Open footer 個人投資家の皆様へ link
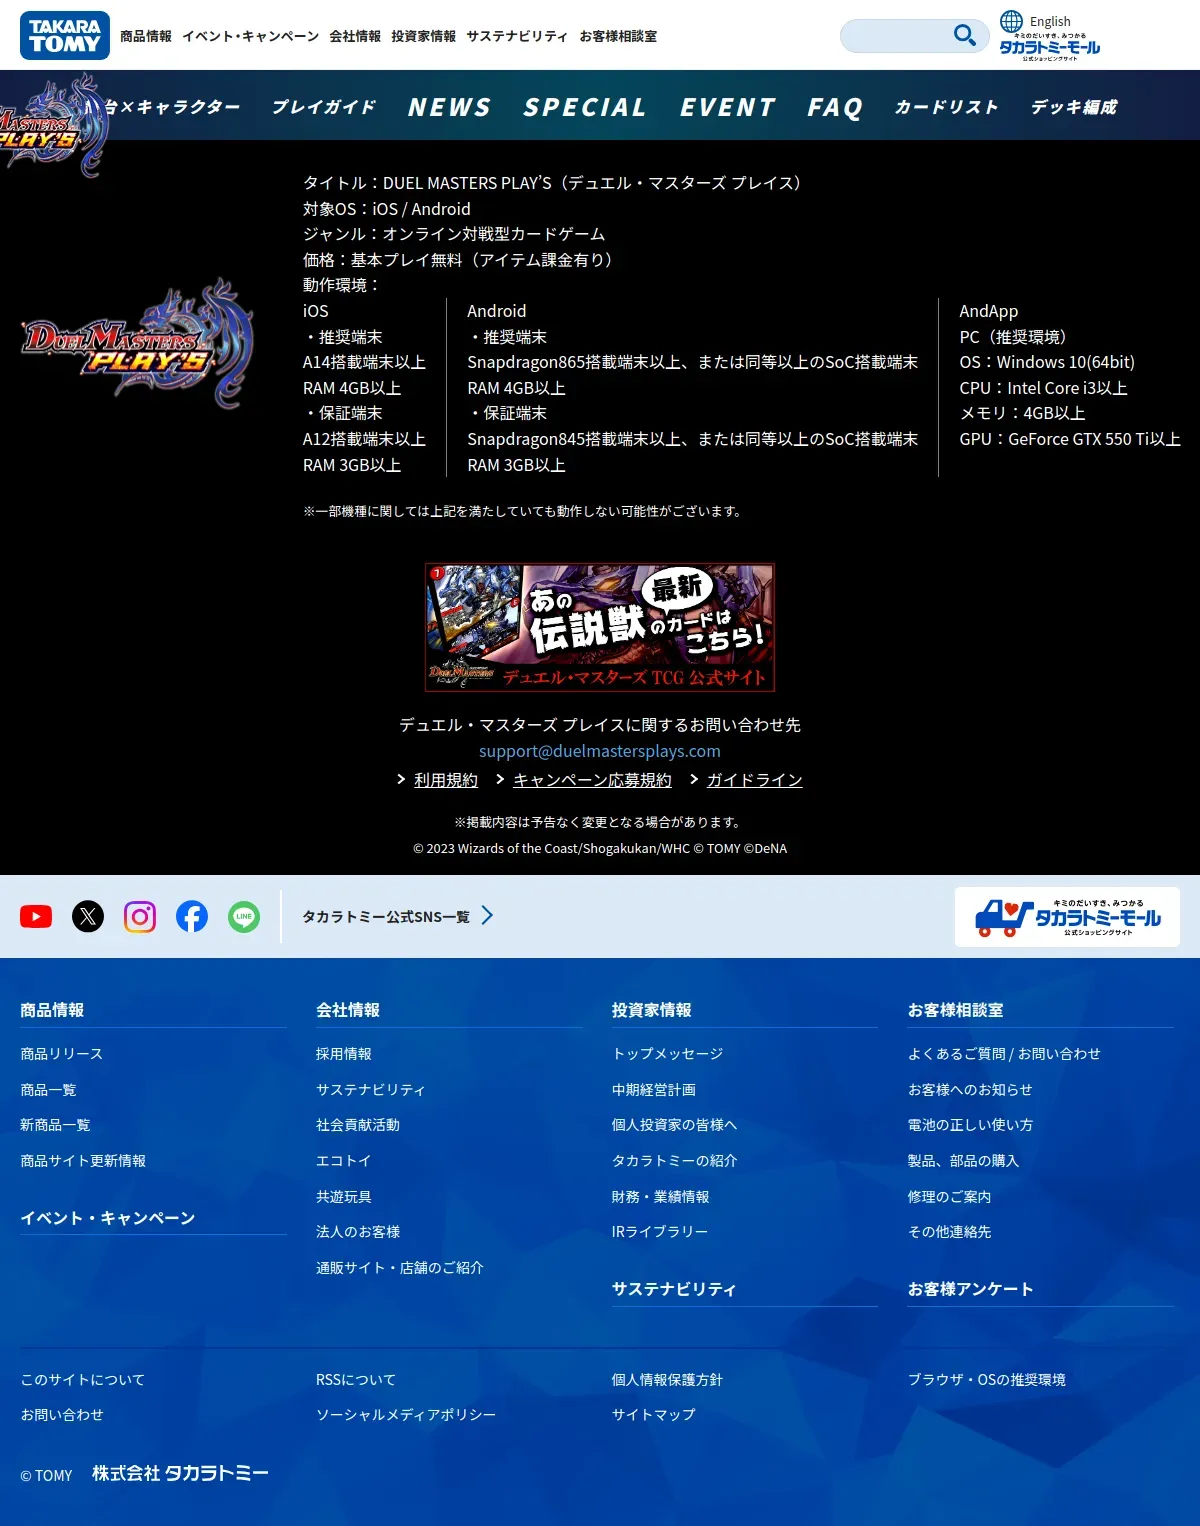Image resolution: width=1200 pixels, height=1526 pixels. coord(675,1125)
